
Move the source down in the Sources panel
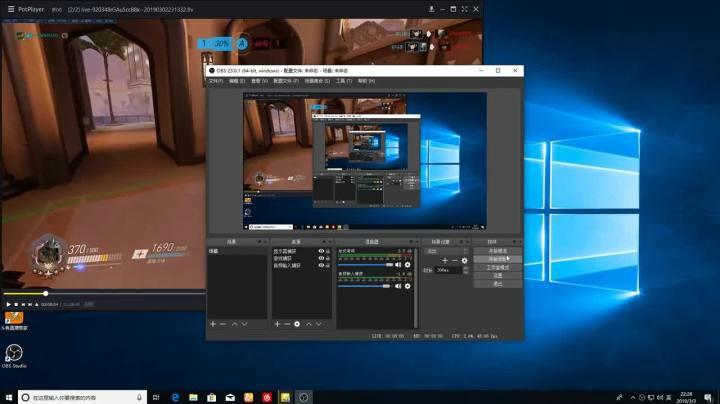[319, 324]
